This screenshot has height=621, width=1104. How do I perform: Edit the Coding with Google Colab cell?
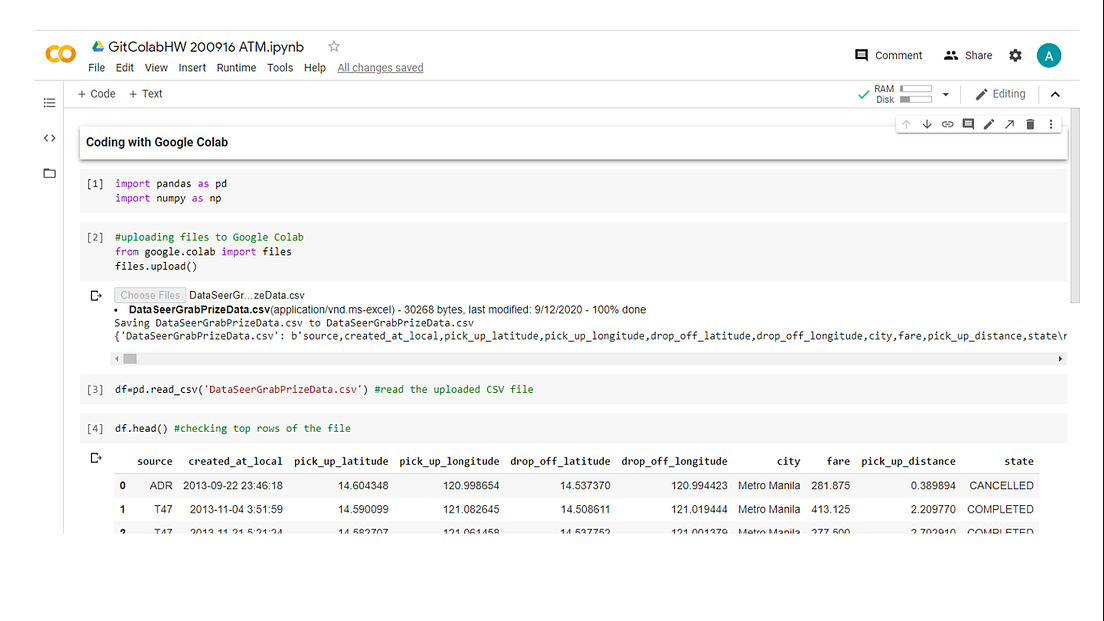989,123
